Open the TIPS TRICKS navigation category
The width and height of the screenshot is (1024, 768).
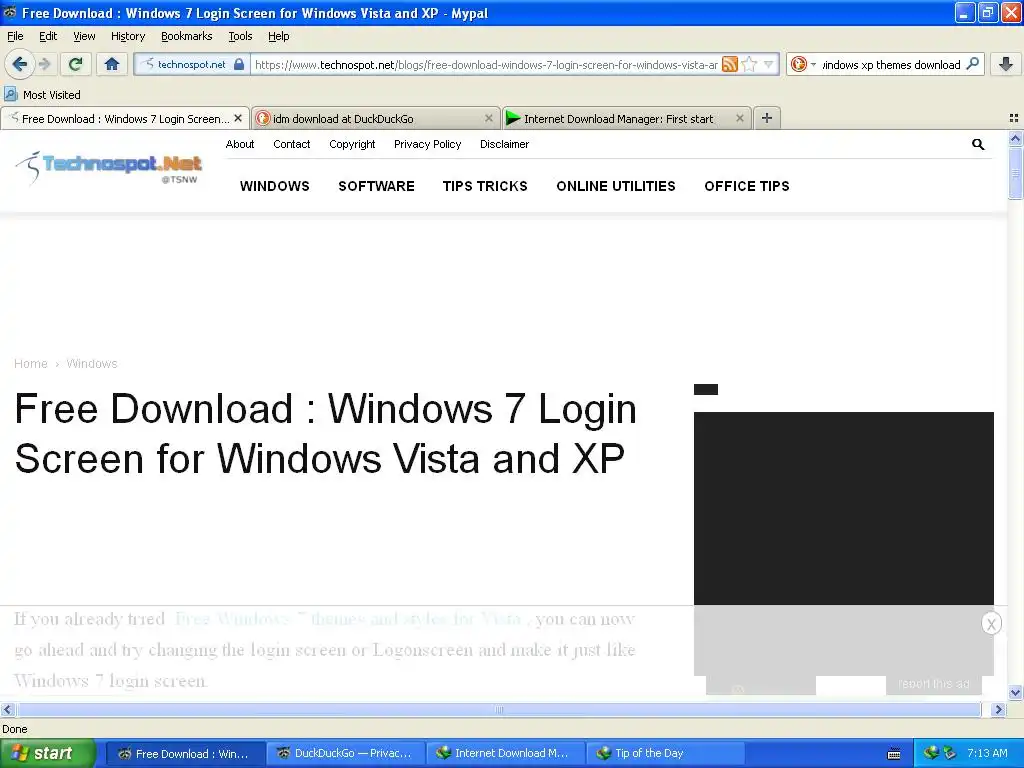click(485, 186)
